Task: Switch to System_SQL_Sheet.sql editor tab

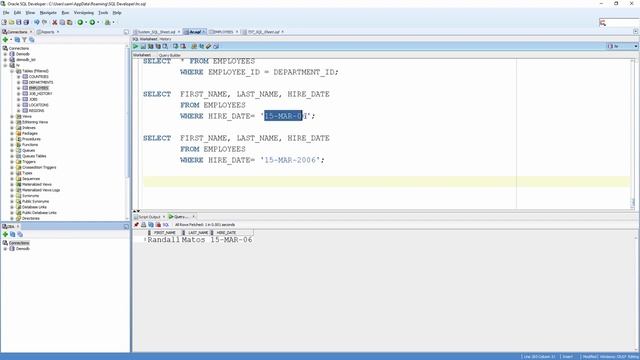Action: [x=157, y=32]
